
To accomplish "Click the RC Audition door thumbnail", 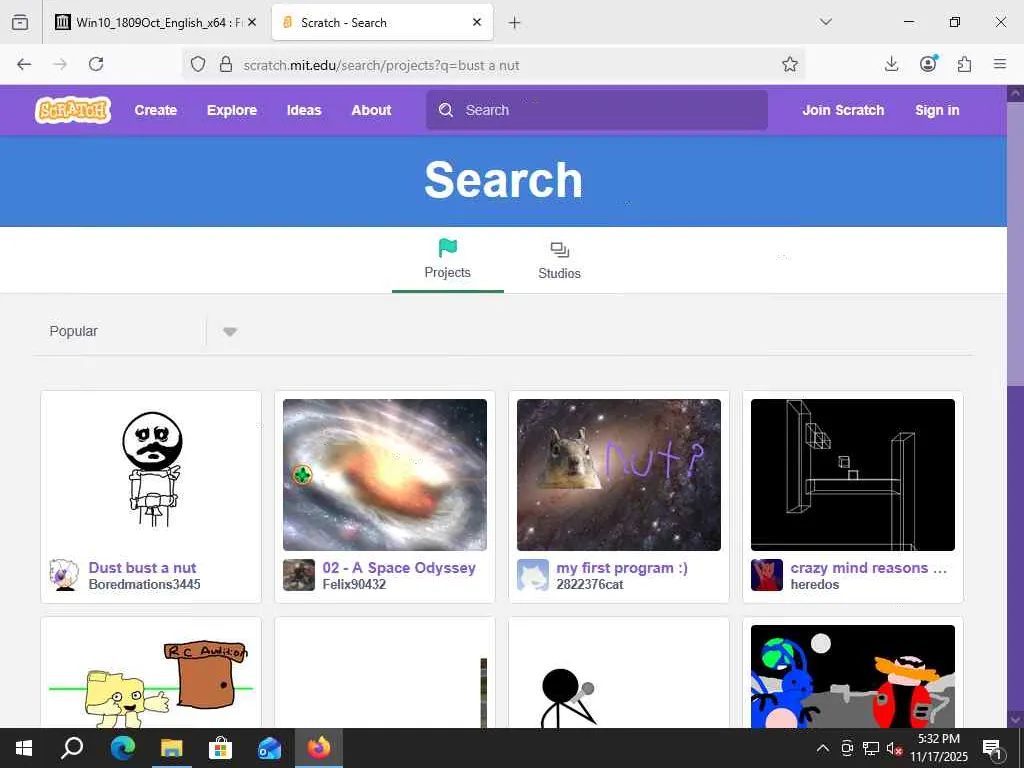I will click(151, 677).
